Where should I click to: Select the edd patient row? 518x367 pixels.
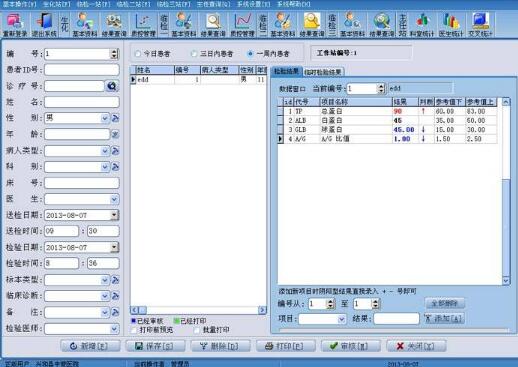coord(199,80)
